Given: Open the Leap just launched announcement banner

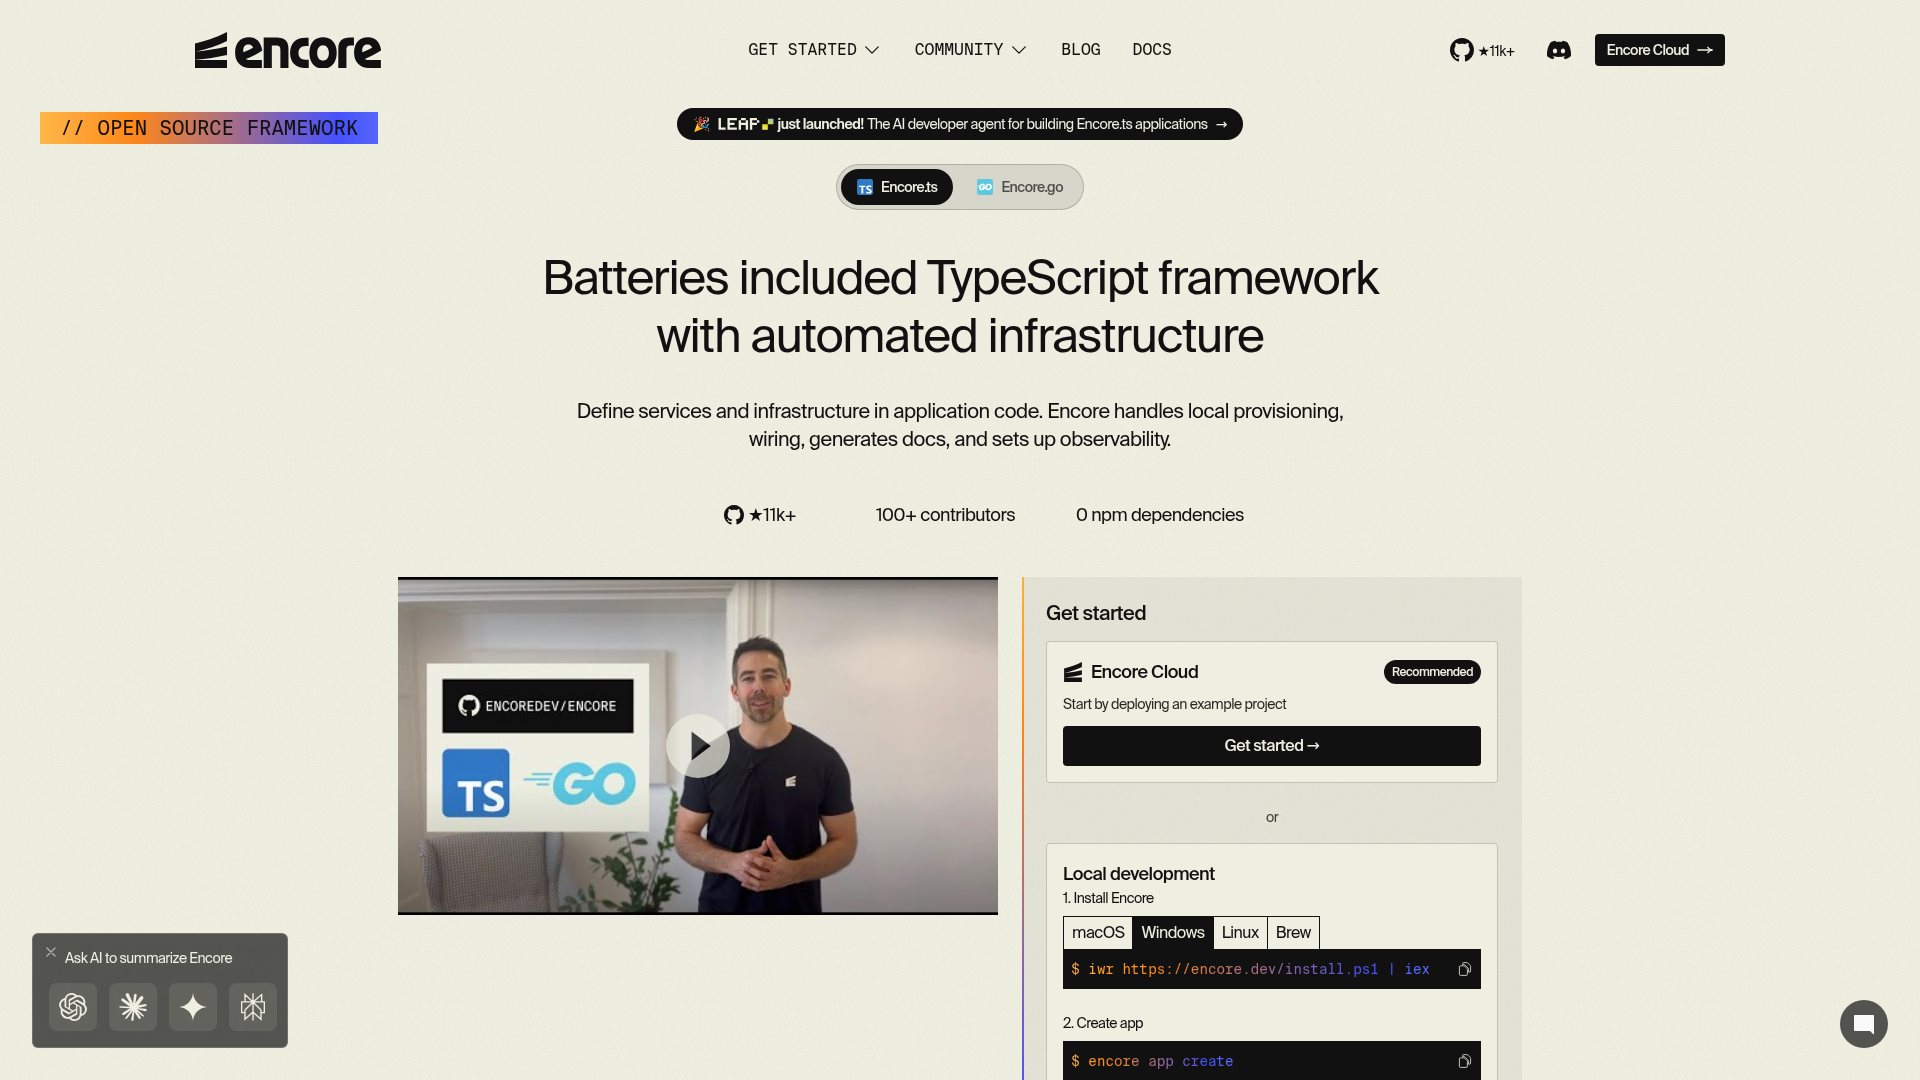Looking at the screenshot, I should point(959,124).
